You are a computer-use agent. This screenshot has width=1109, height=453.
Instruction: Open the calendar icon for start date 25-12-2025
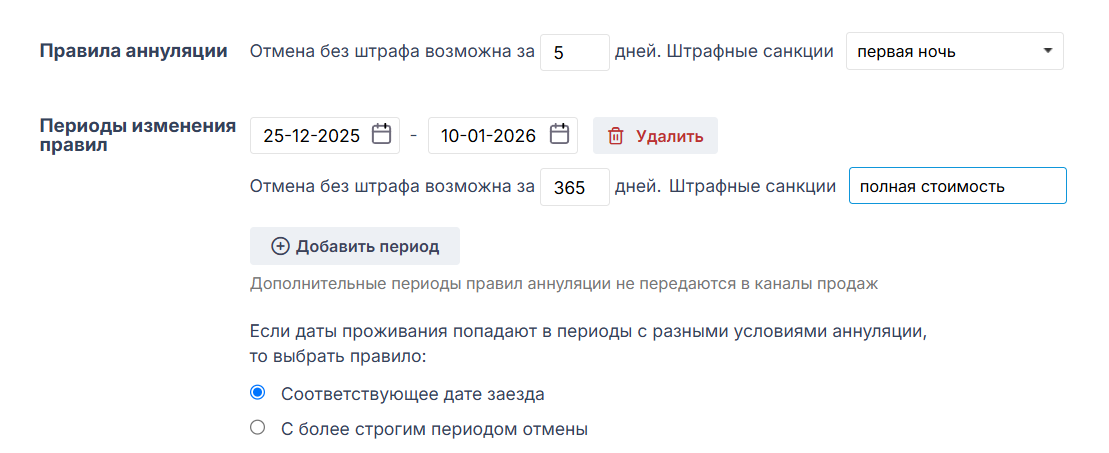[x=381, y=135]
